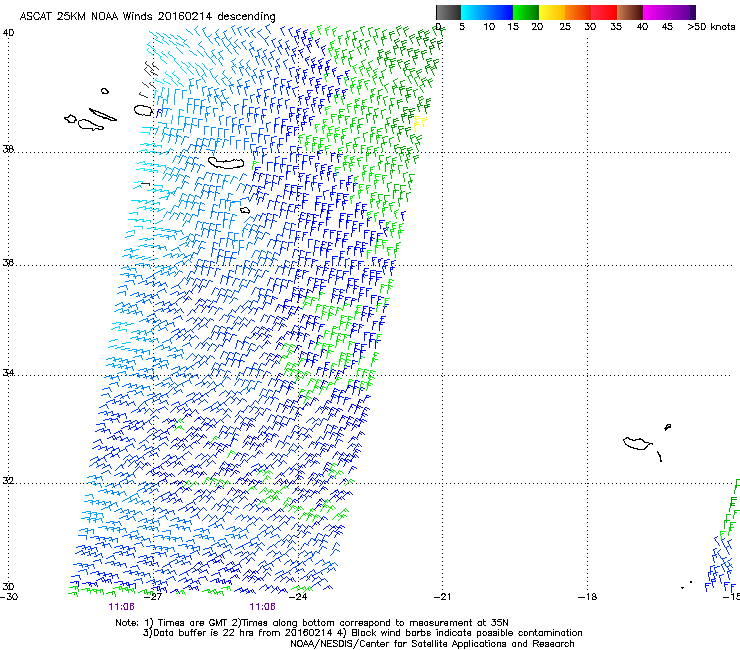
Task: Select the cyan 5-10 knots legend segment
Action: tap(473, 12)
